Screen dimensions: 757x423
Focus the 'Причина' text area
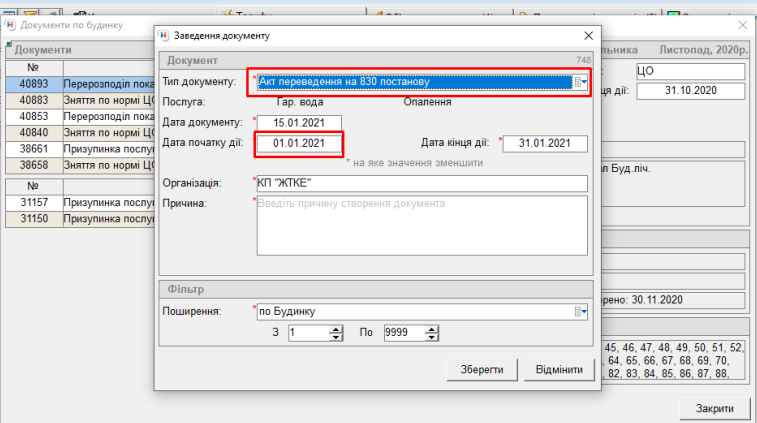click(x=420, y=225)
